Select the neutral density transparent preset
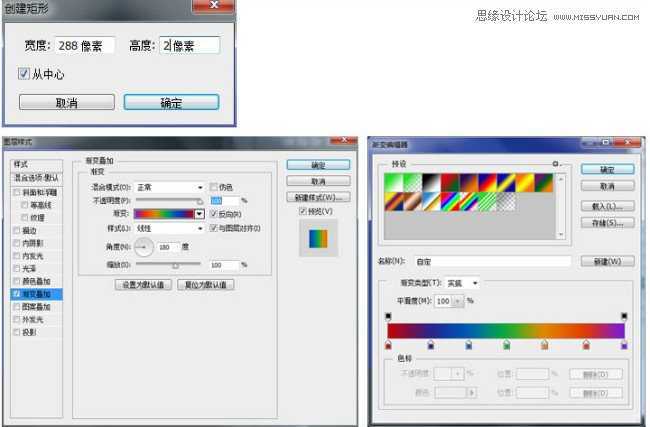The image size is (650, 427). [x=506, y=202]
